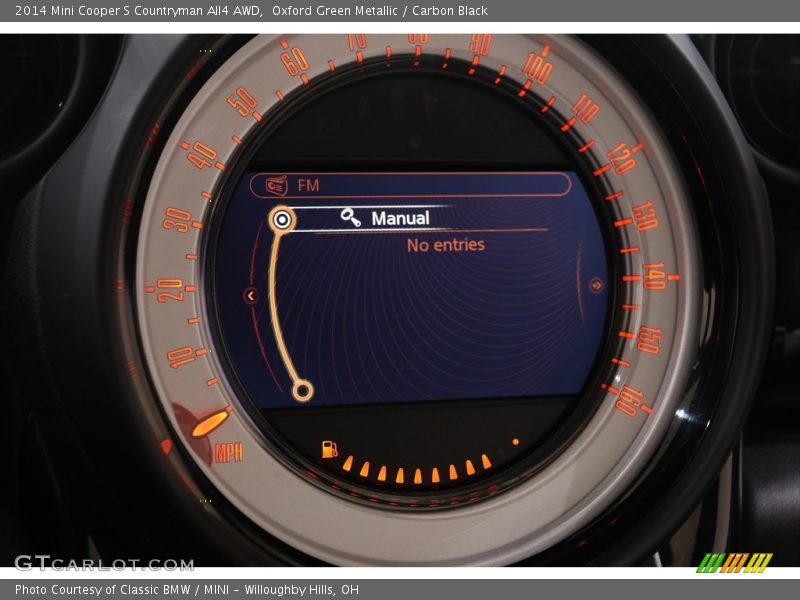800x600 pixels.
Task: Click the magnifier icon beside Manual
Action: pyautogui.click(x=351, y=217)
